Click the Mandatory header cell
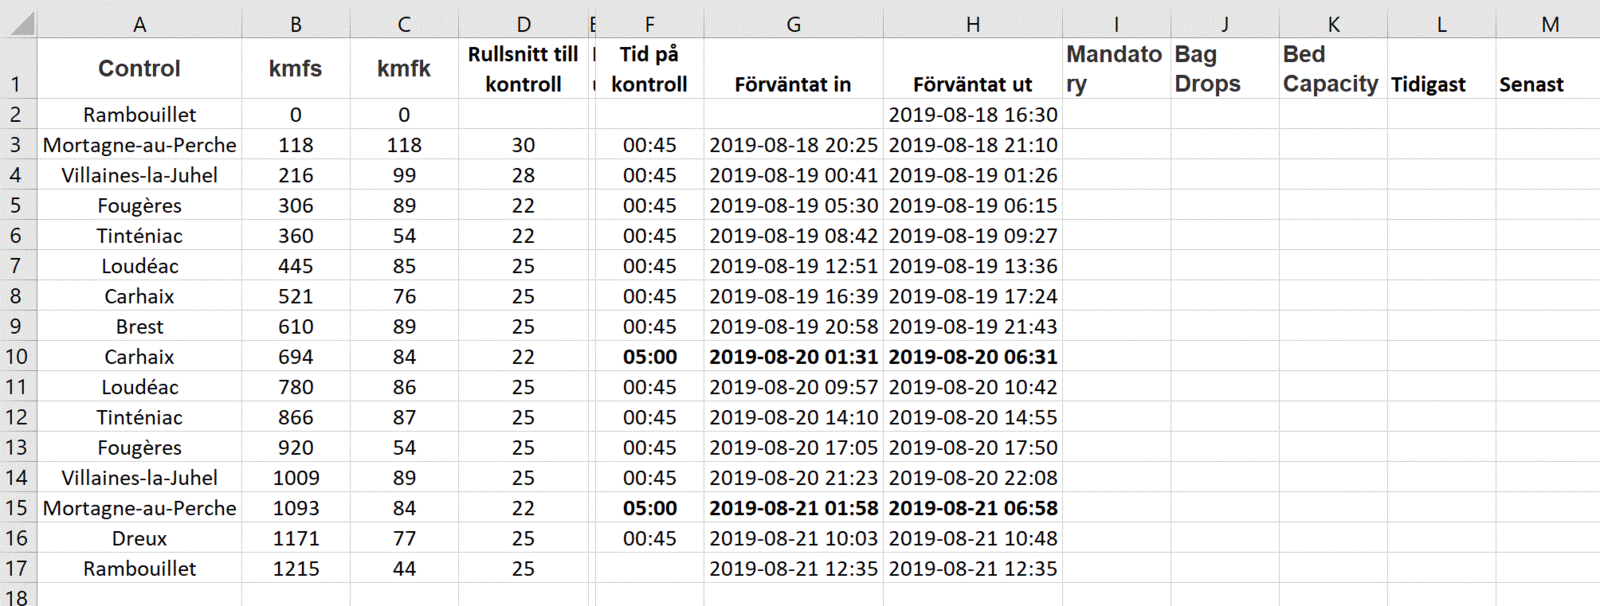1600x606 pixels. coord(1115,69)
